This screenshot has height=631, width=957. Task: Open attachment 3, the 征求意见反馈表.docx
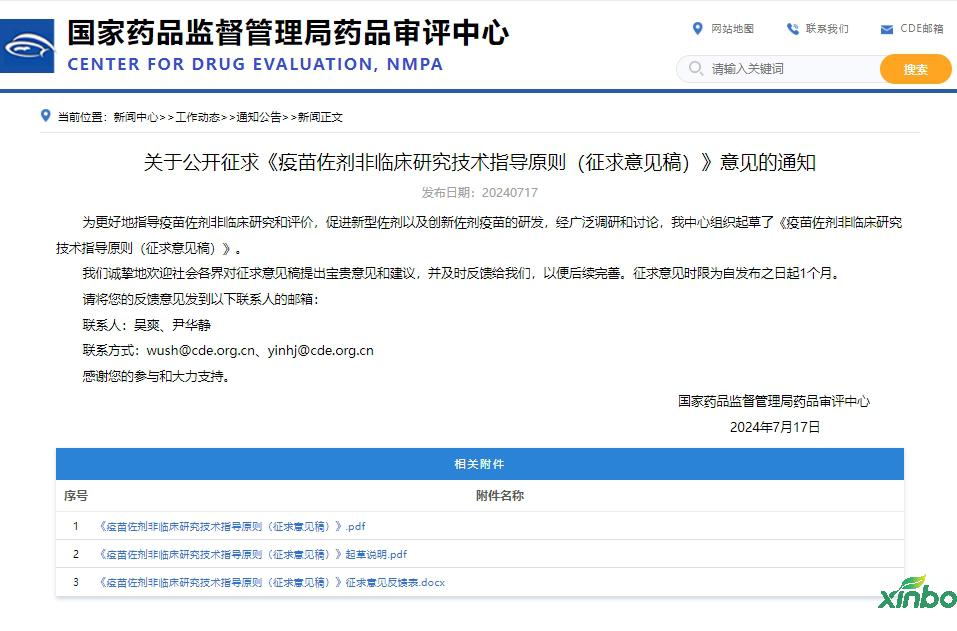[272, 583]
